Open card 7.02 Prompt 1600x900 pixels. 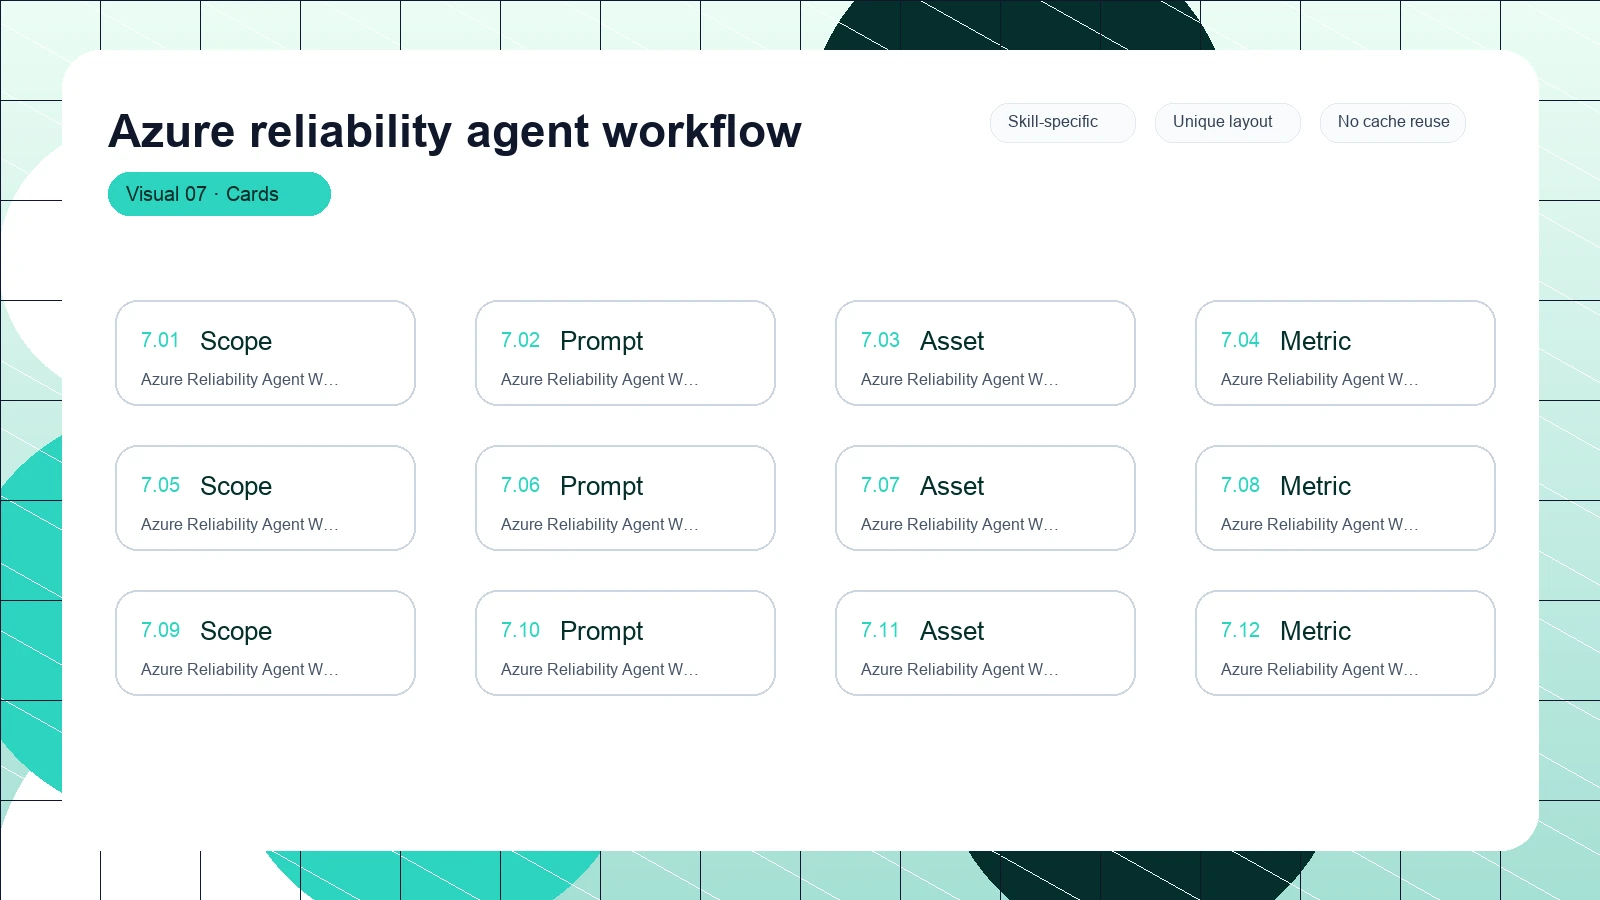coord(625,353)
